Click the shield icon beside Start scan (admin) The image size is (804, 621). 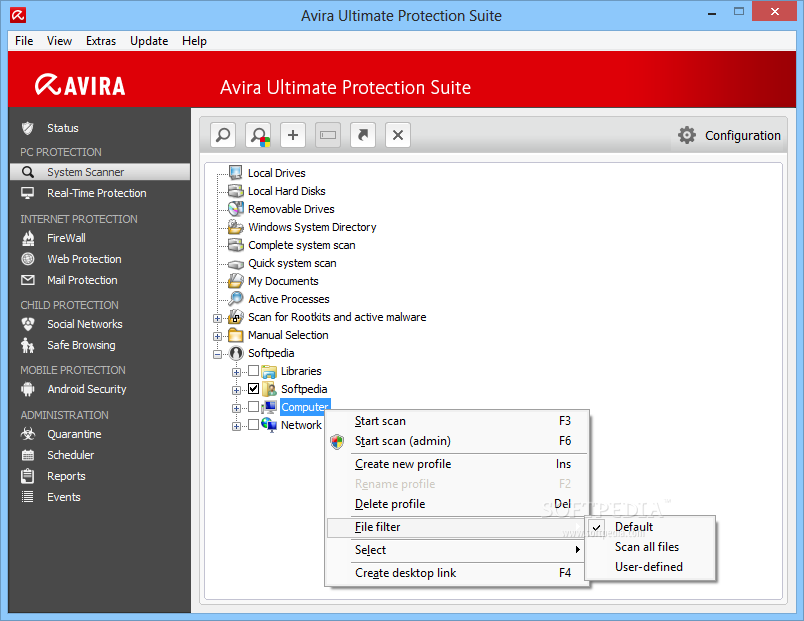pyautogui.click(x=337, y=441)
